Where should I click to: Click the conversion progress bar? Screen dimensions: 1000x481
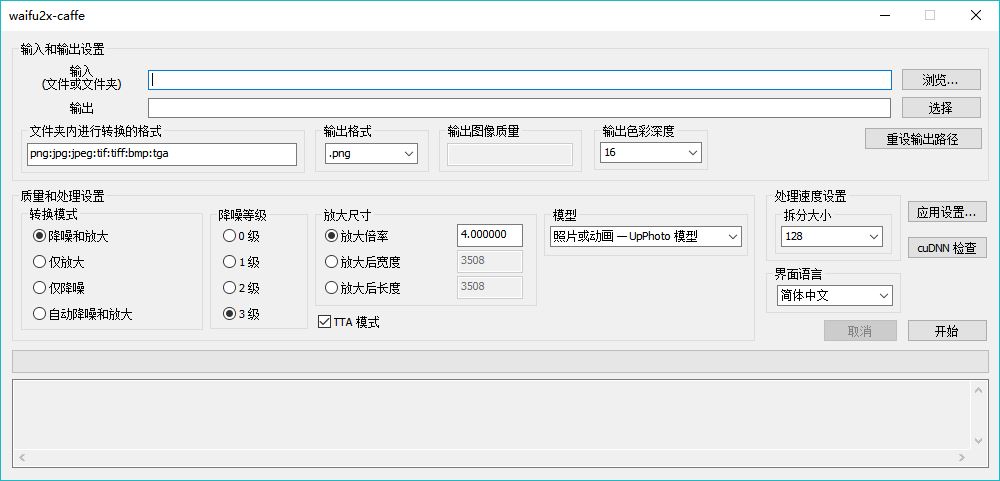coord(500,362)
